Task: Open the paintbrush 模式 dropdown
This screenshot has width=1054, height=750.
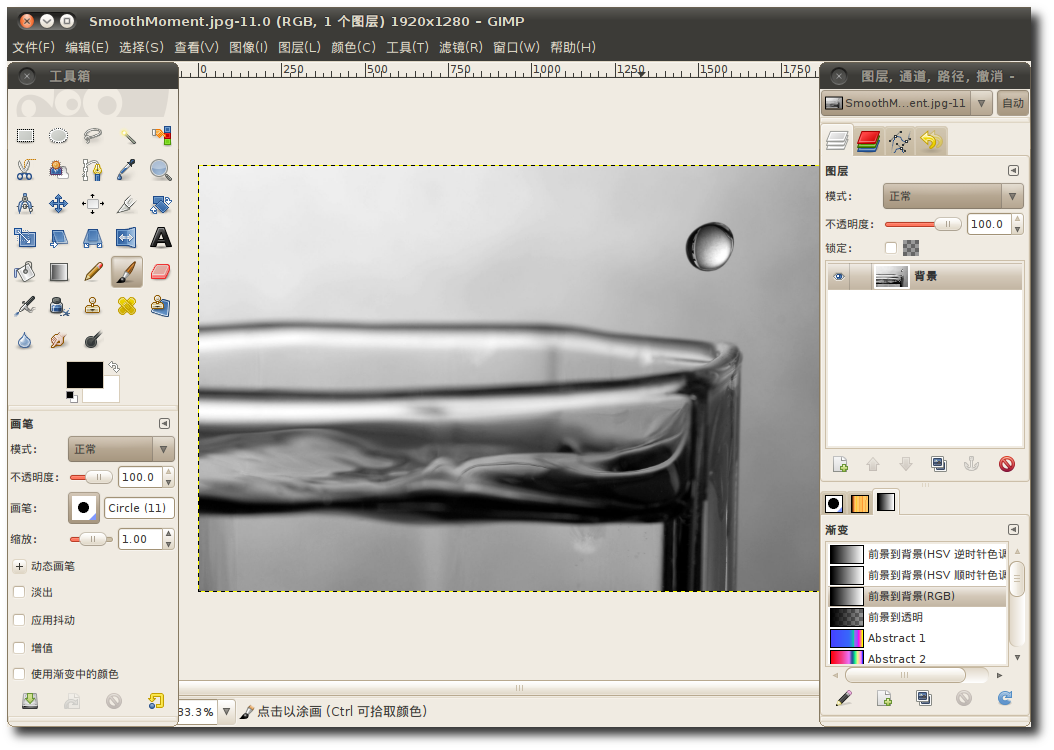Action: point(121,449)
